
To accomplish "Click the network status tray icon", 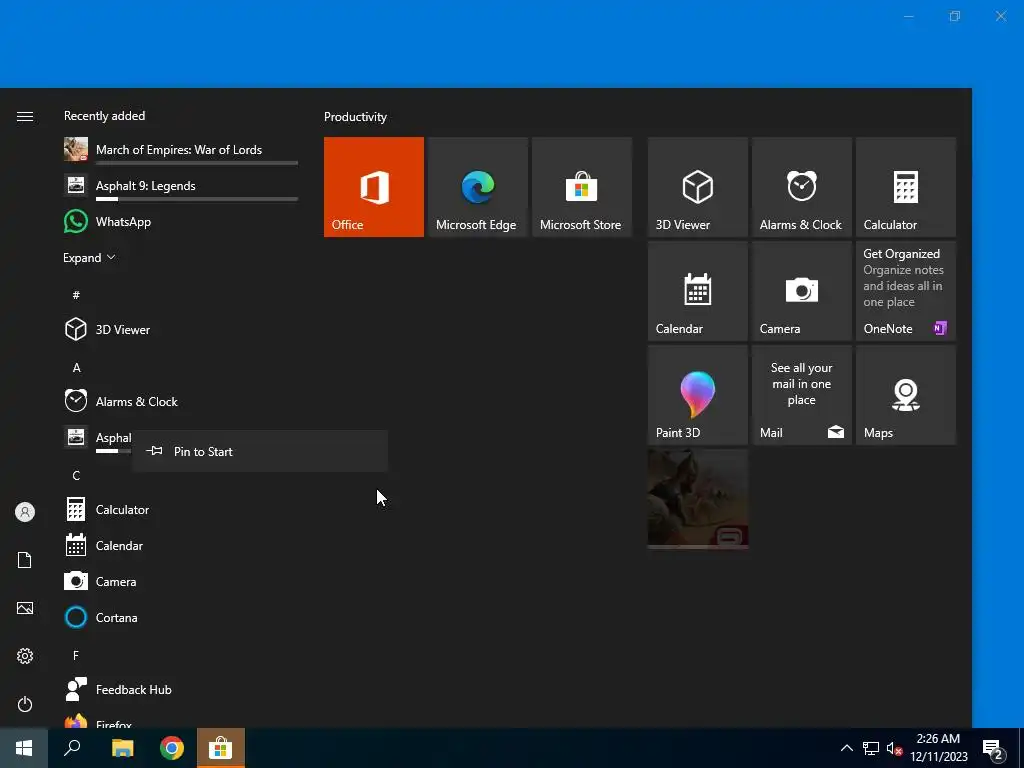I will point(871,748).
